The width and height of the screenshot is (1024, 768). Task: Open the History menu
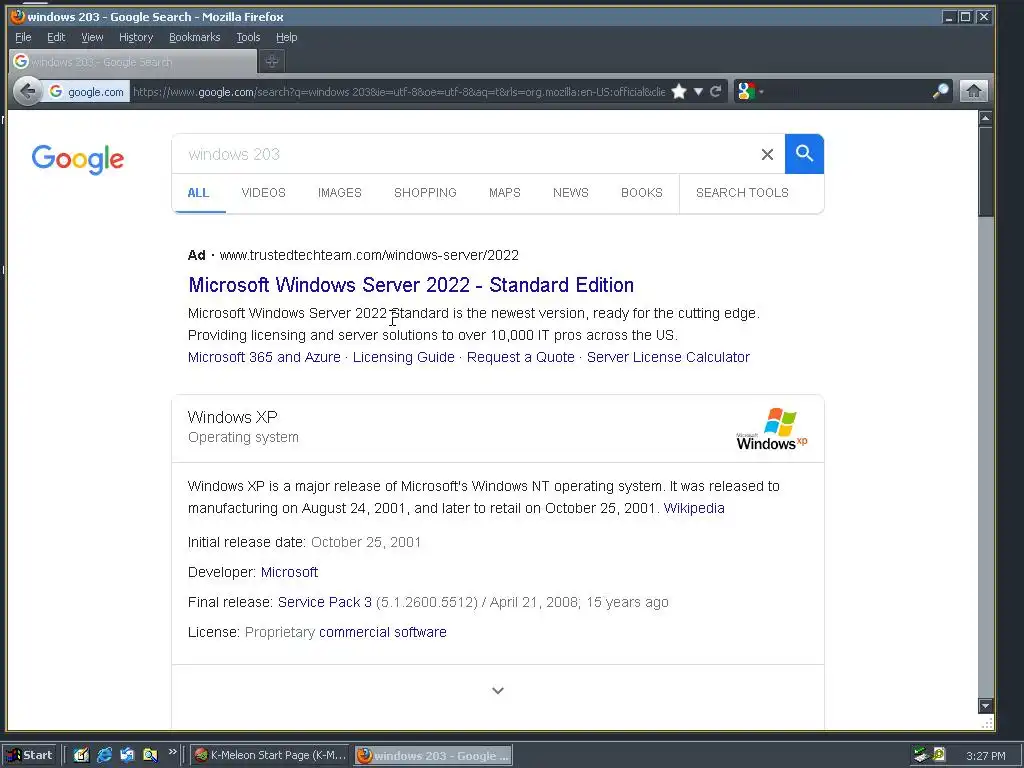click(x=136, y=37)
